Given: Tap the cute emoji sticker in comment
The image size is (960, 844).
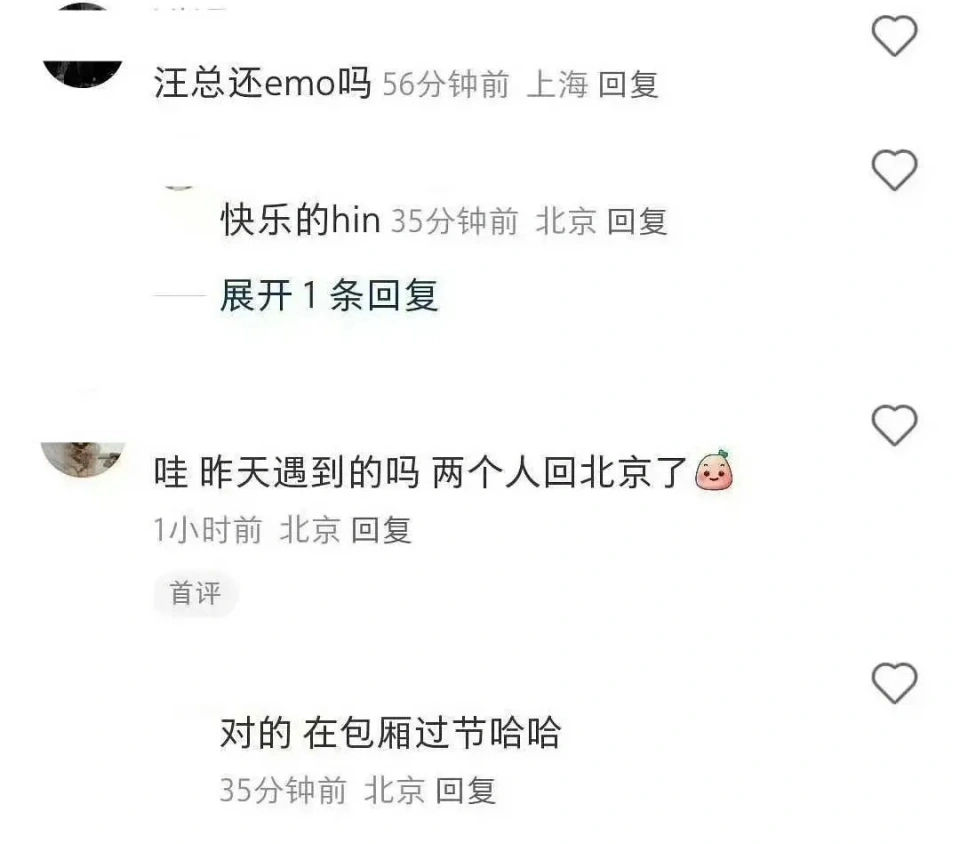Looking at the screenshot, I should click(x=714, y=471).
